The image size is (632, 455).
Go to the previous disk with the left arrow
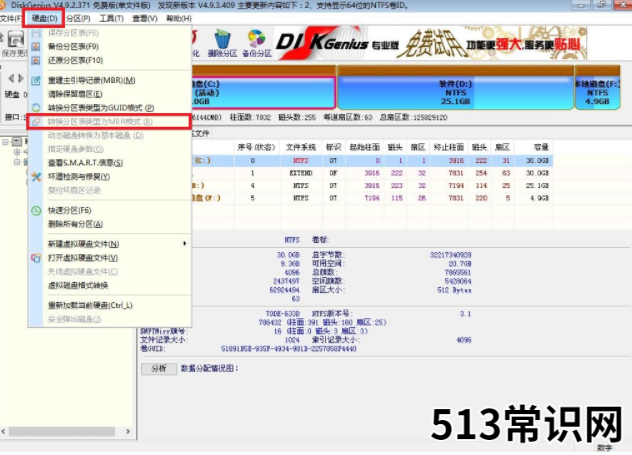[x=11, y=78]
